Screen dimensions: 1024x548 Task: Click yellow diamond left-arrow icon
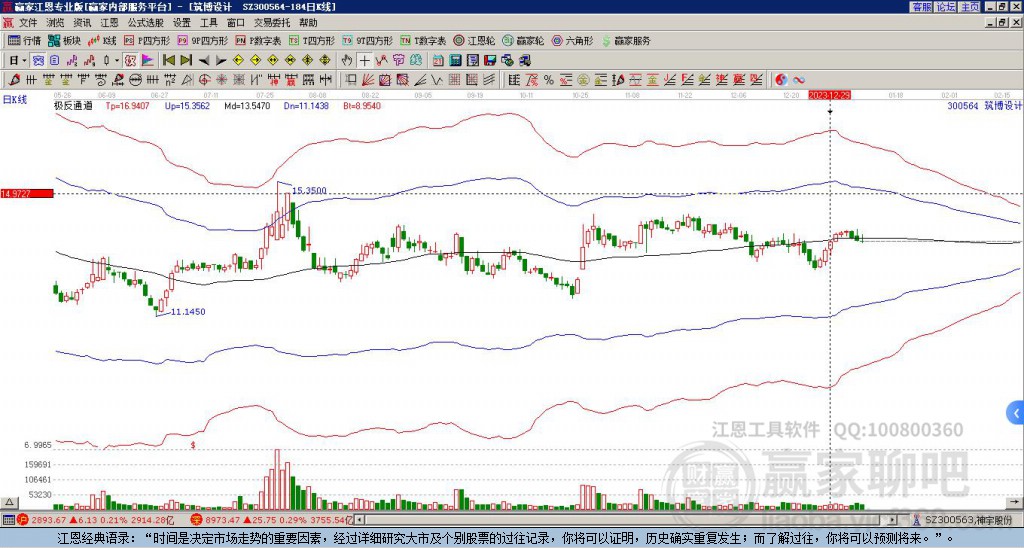(238, 61)
